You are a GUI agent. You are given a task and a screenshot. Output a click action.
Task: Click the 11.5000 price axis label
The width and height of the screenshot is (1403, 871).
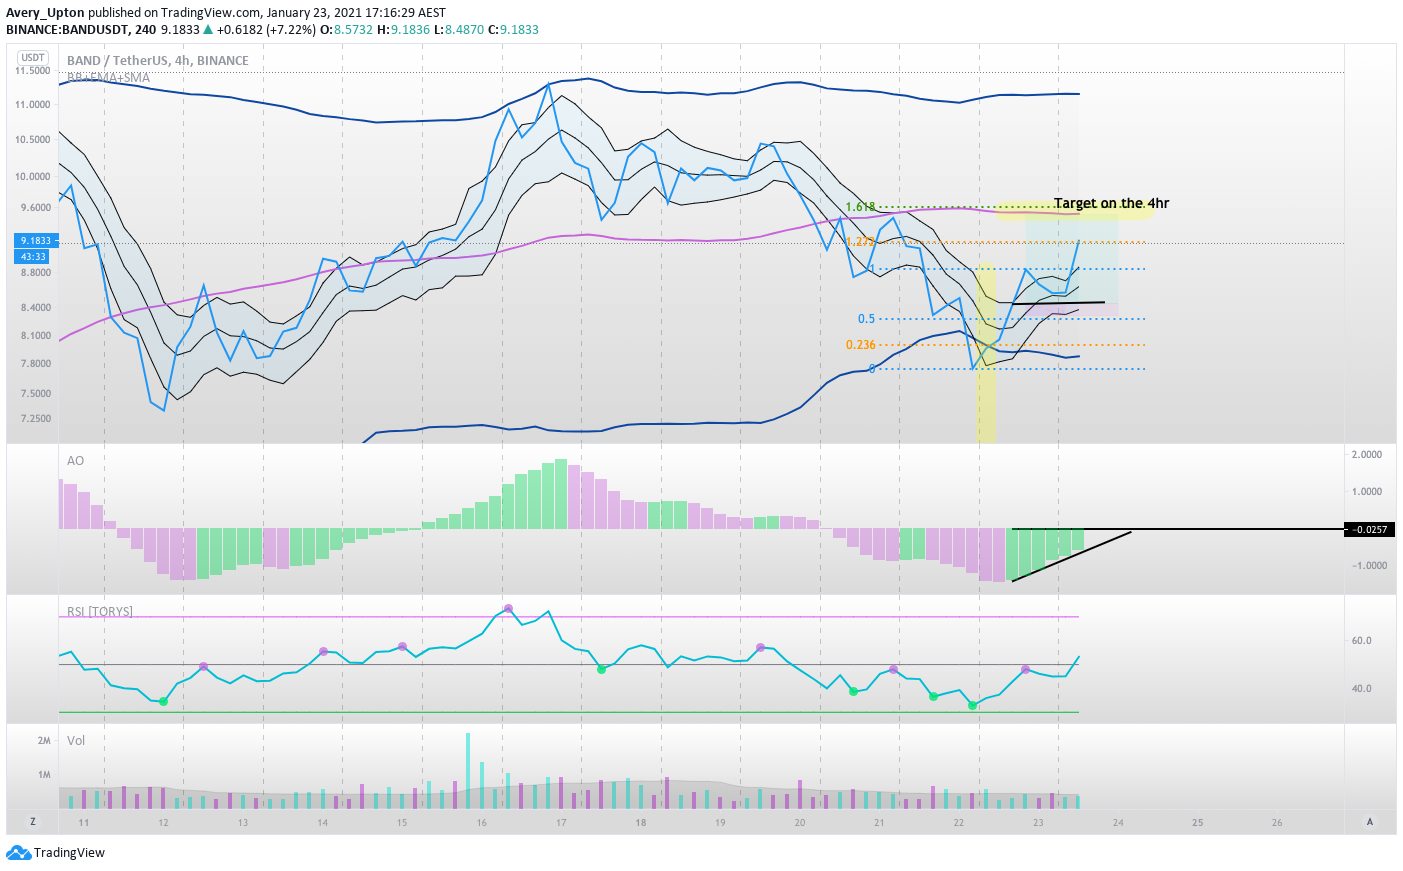tap(33, 71)
